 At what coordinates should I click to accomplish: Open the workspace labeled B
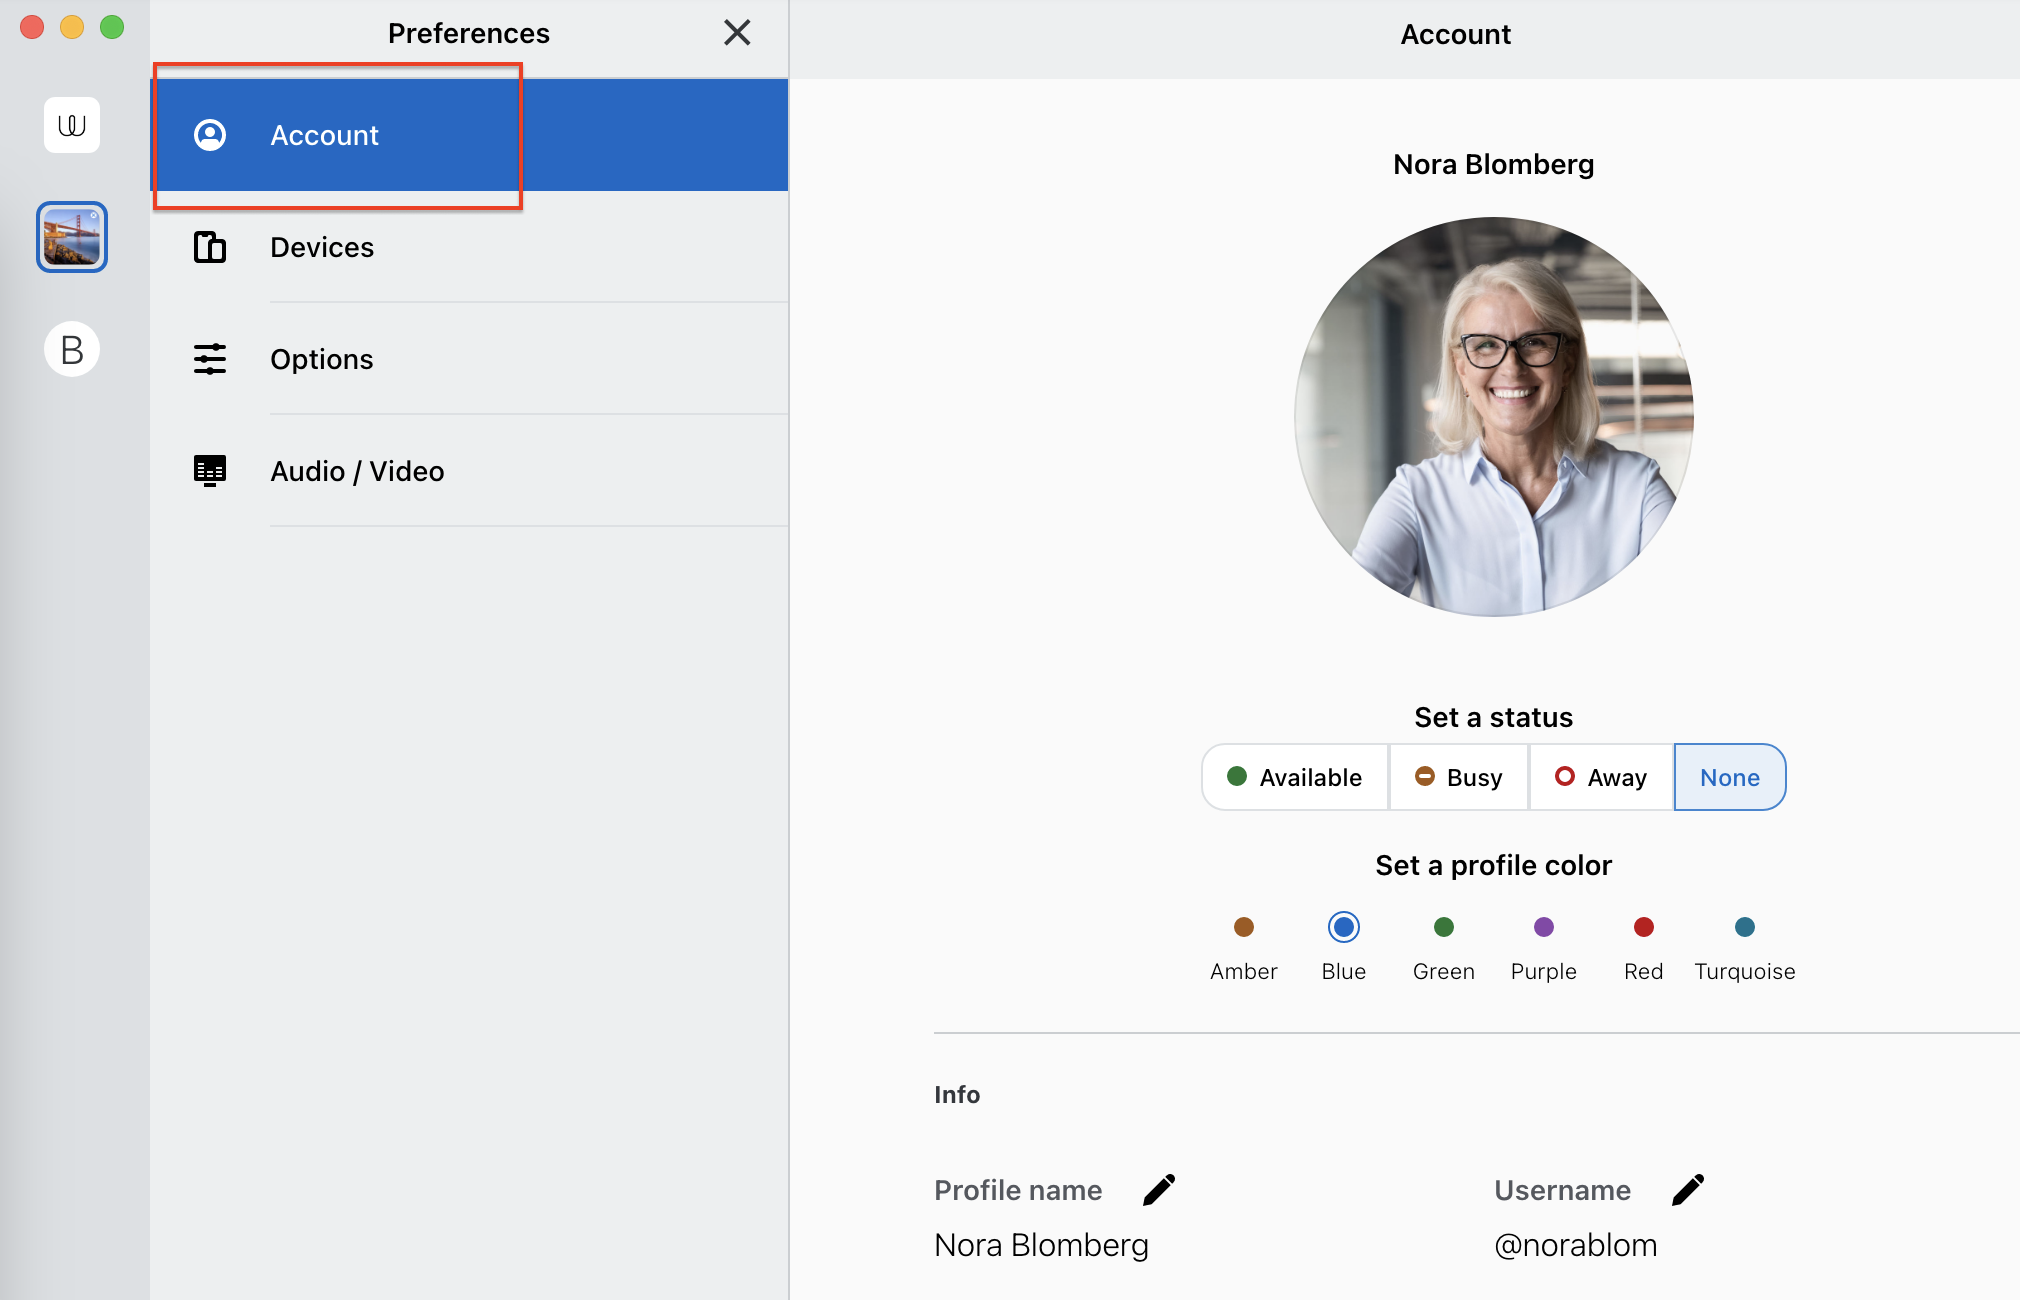(72, 349)
